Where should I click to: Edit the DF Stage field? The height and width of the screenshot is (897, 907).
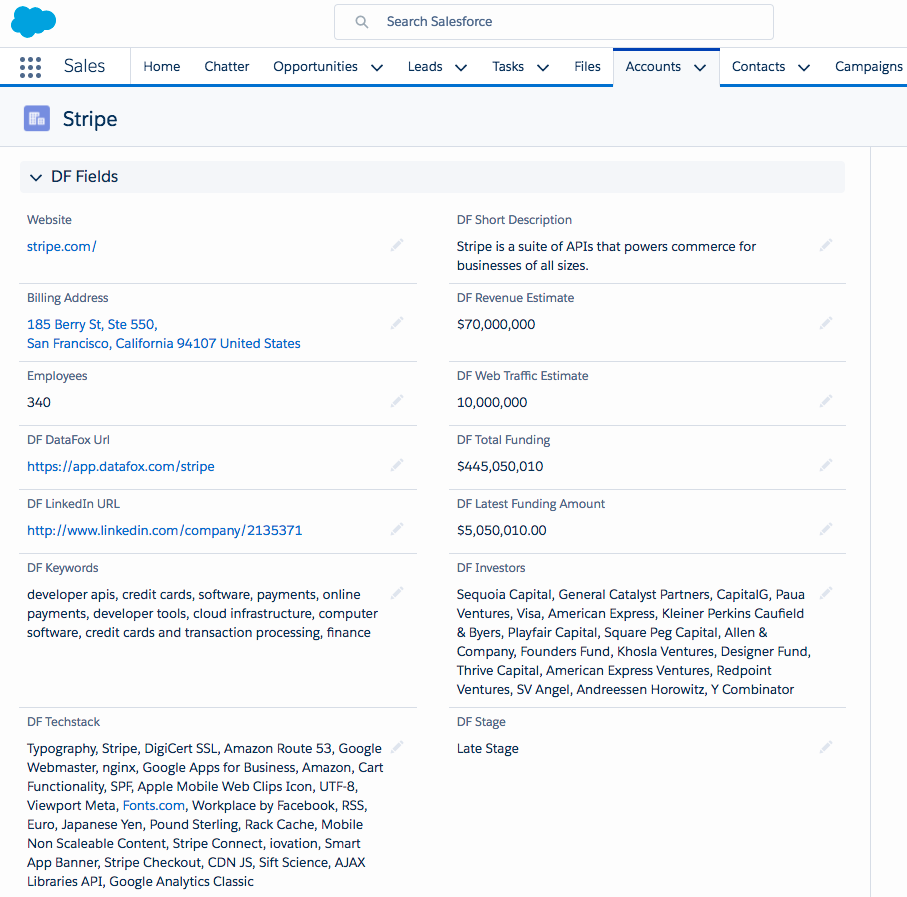(x=825, y=747)
